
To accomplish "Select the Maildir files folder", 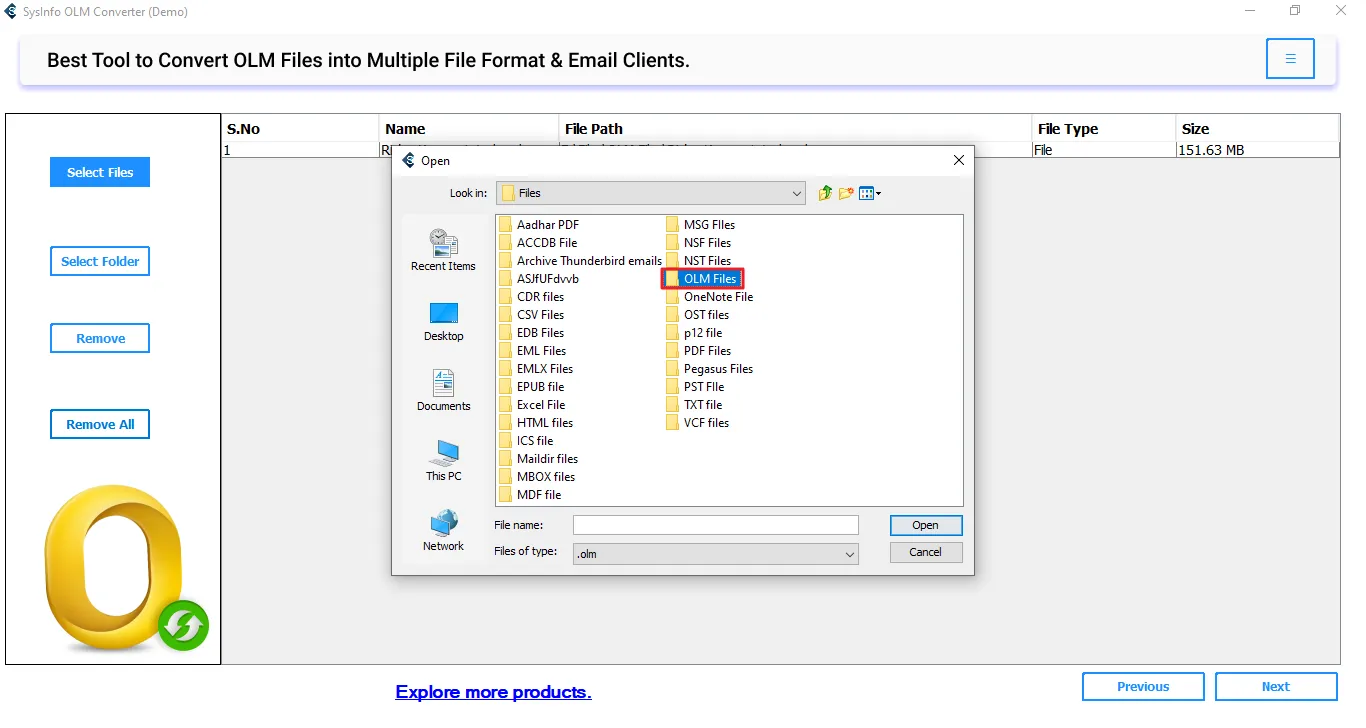I will [x=539, y=459].
